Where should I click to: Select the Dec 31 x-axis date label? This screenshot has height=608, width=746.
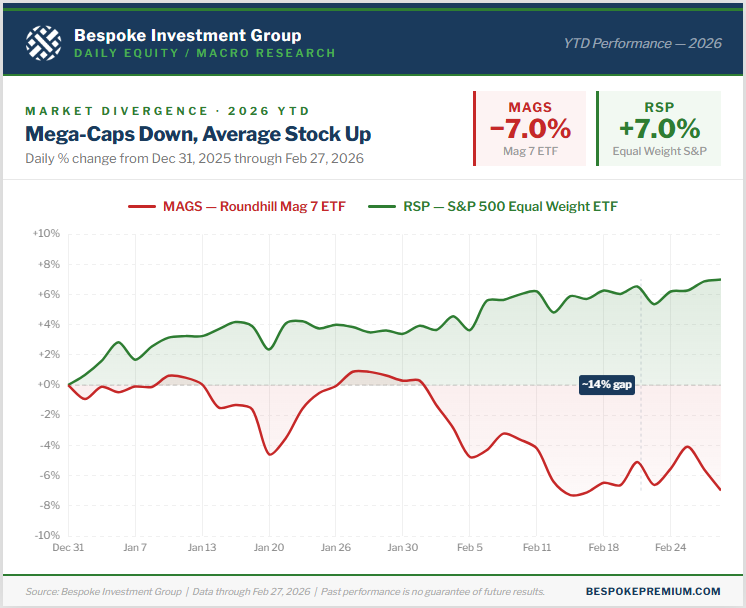point(69,548)
